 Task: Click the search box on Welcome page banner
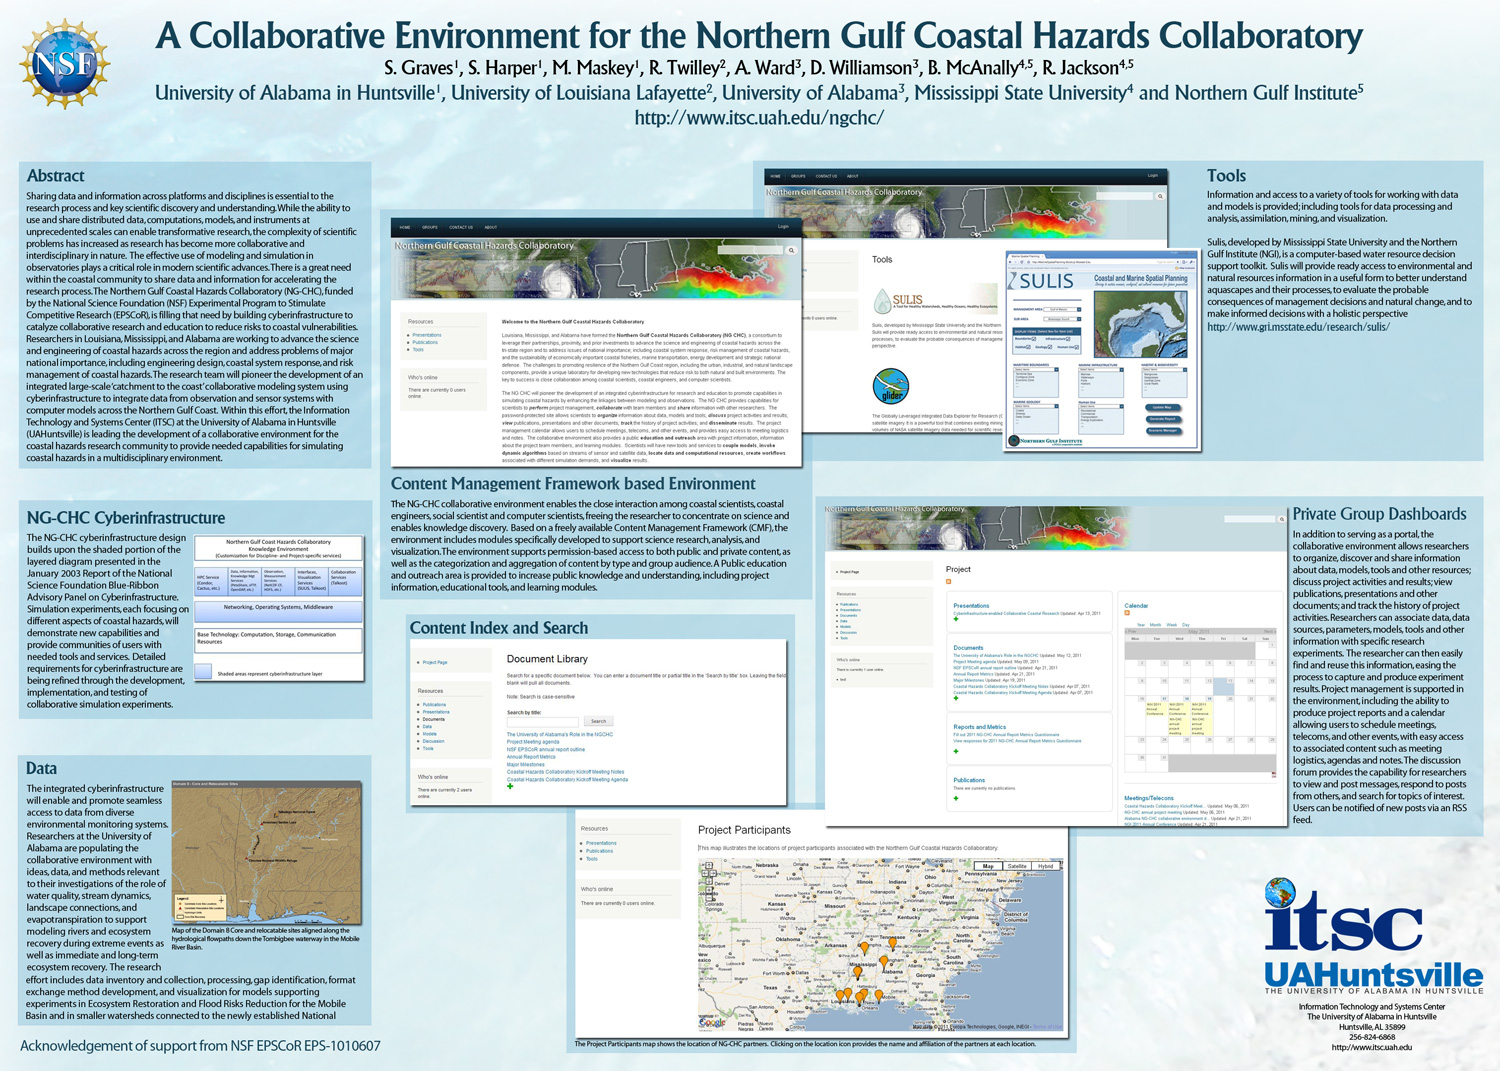751,250
